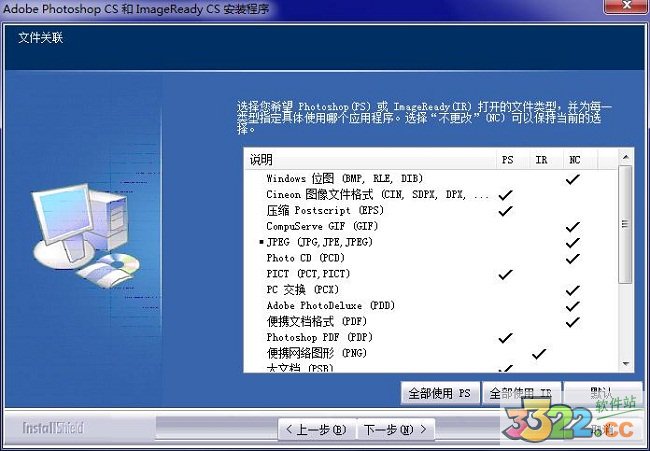Click scrollbar up arrow in file list
The width and height of the screenshot is (650, 451).
[626, 158]
